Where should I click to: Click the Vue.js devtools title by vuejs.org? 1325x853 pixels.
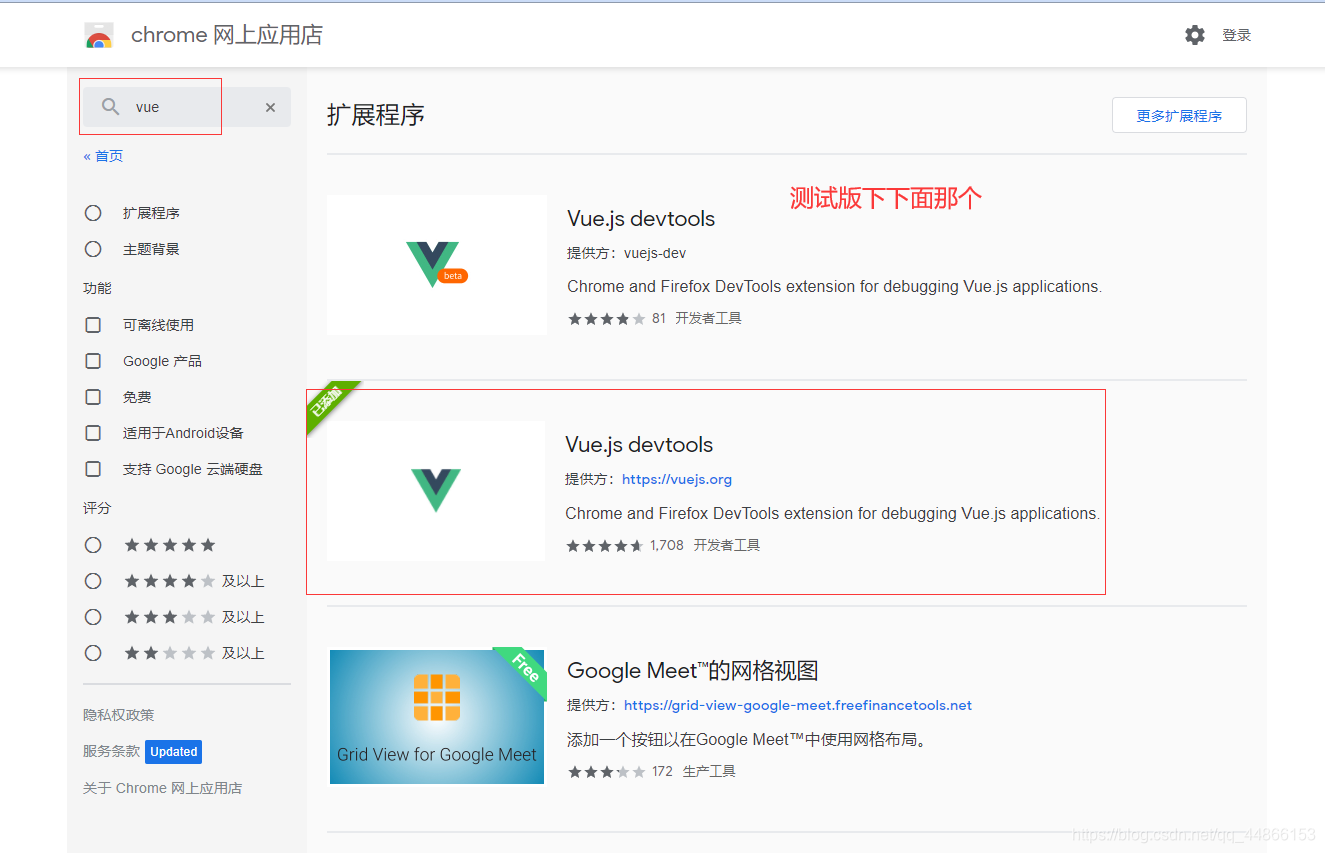[639, 445]
